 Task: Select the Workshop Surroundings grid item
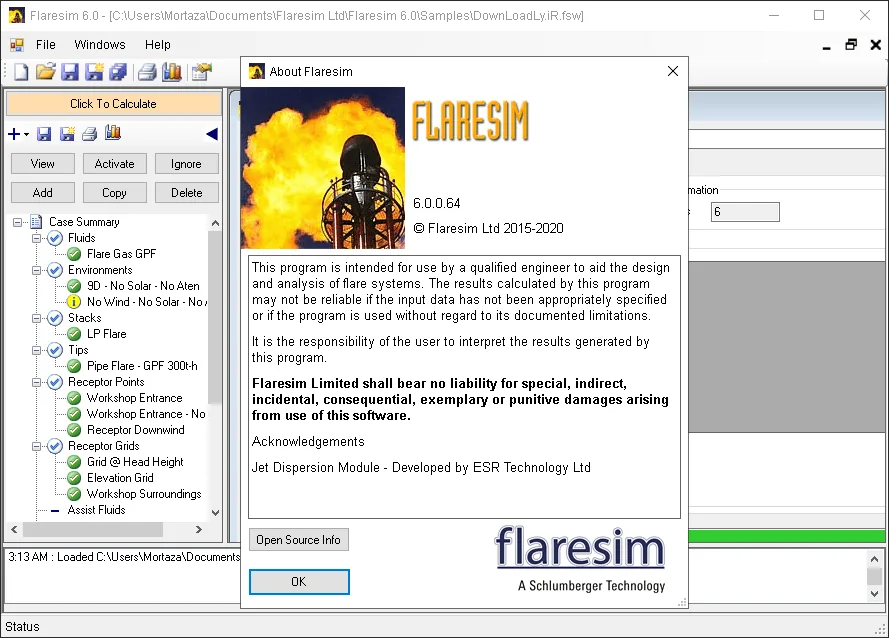click(x=144, y=494)
